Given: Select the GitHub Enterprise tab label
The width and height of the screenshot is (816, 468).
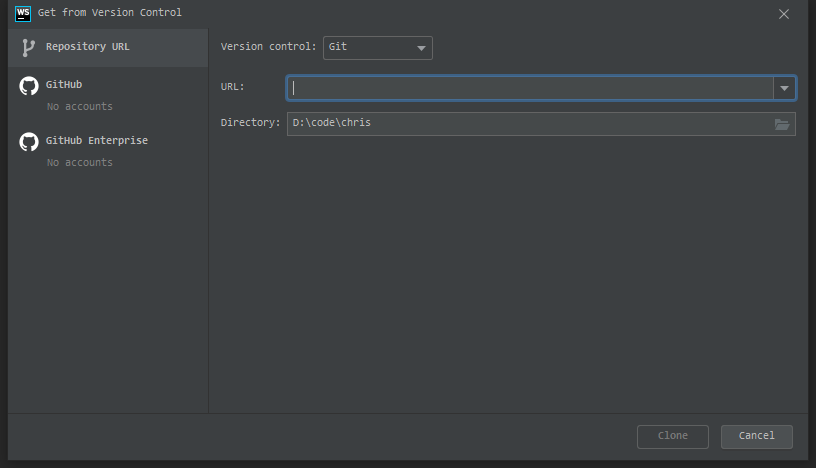Looking at the screenshot, I should pyautogui.click(x=97, y=141).
